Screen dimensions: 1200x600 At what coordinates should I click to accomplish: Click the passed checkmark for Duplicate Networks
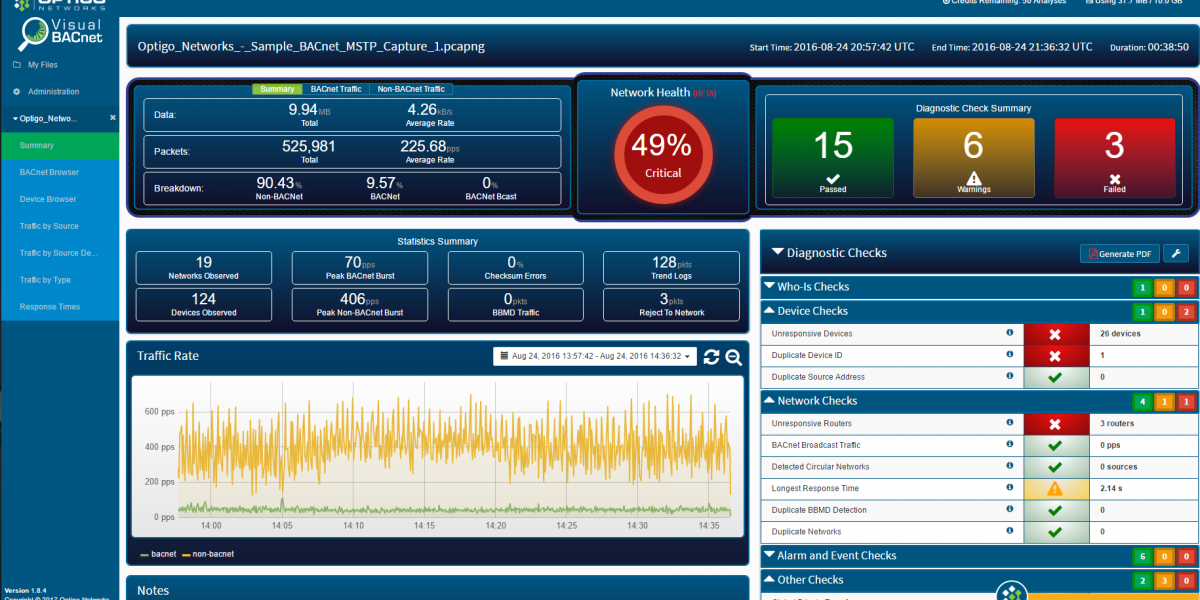tap(1054, 533)
